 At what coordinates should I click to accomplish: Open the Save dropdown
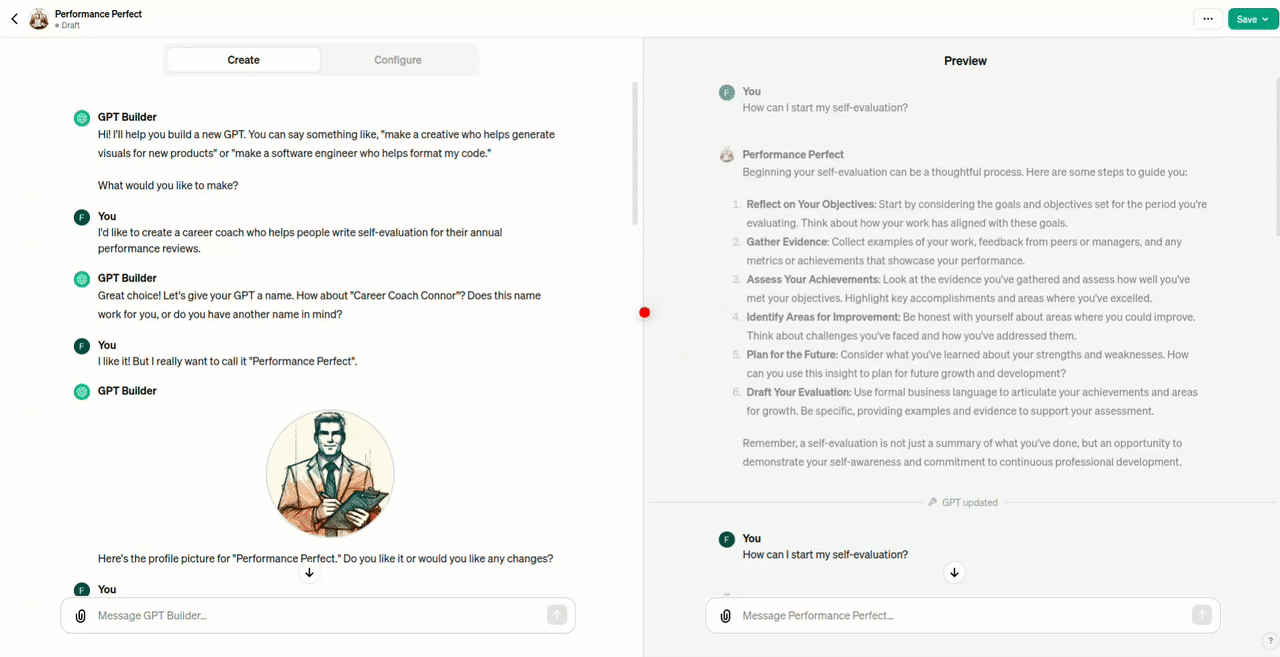pyautogui.click(x=1252, y=19)
